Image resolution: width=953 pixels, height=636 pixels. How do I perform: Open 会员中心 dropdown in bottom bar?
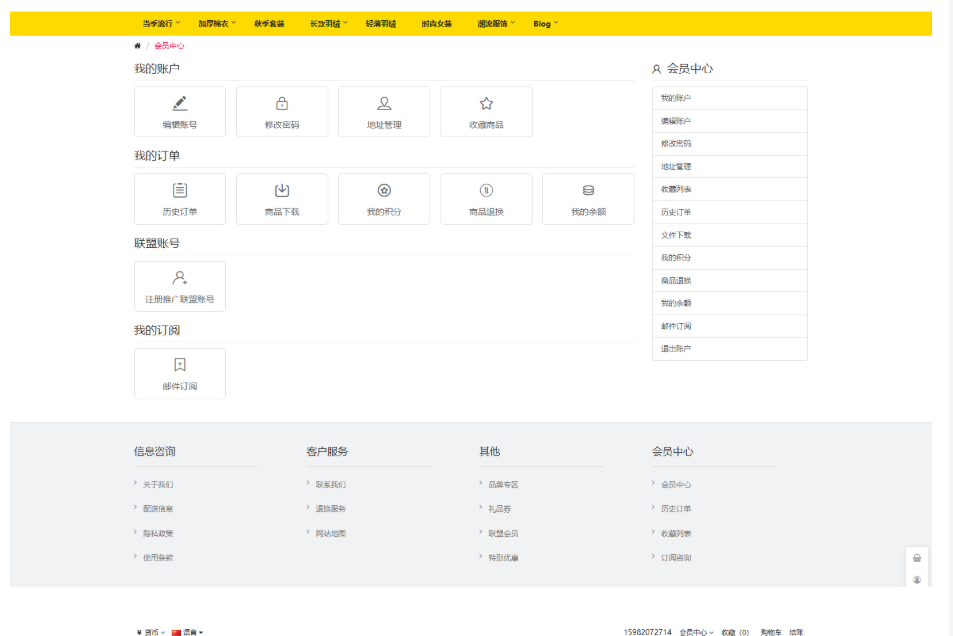pos(696,632)
